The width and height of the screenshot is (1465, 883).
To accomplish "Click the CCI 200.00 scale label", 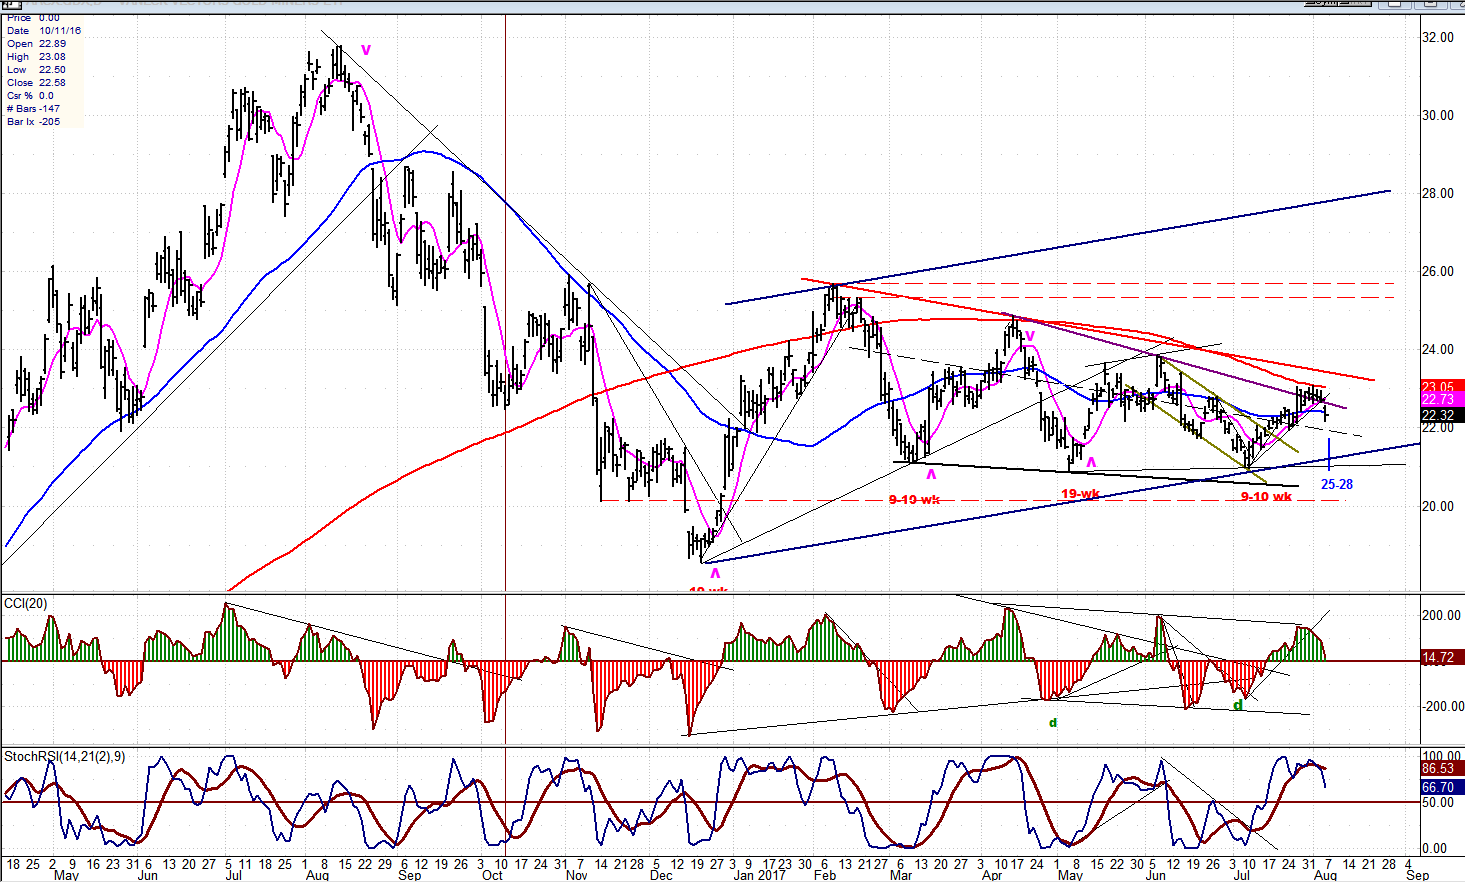I will click(x=1441, y=615).
